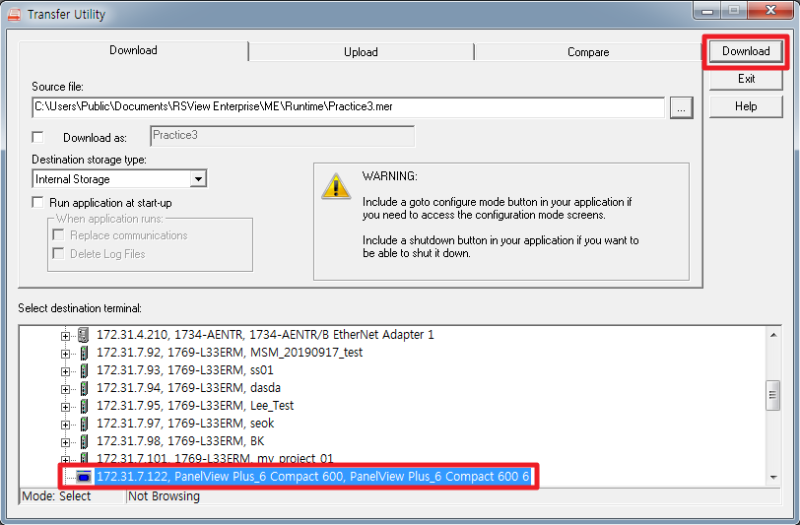Select the PanelView Plus_6 Compact 600 terminal icon

point(84,477)
